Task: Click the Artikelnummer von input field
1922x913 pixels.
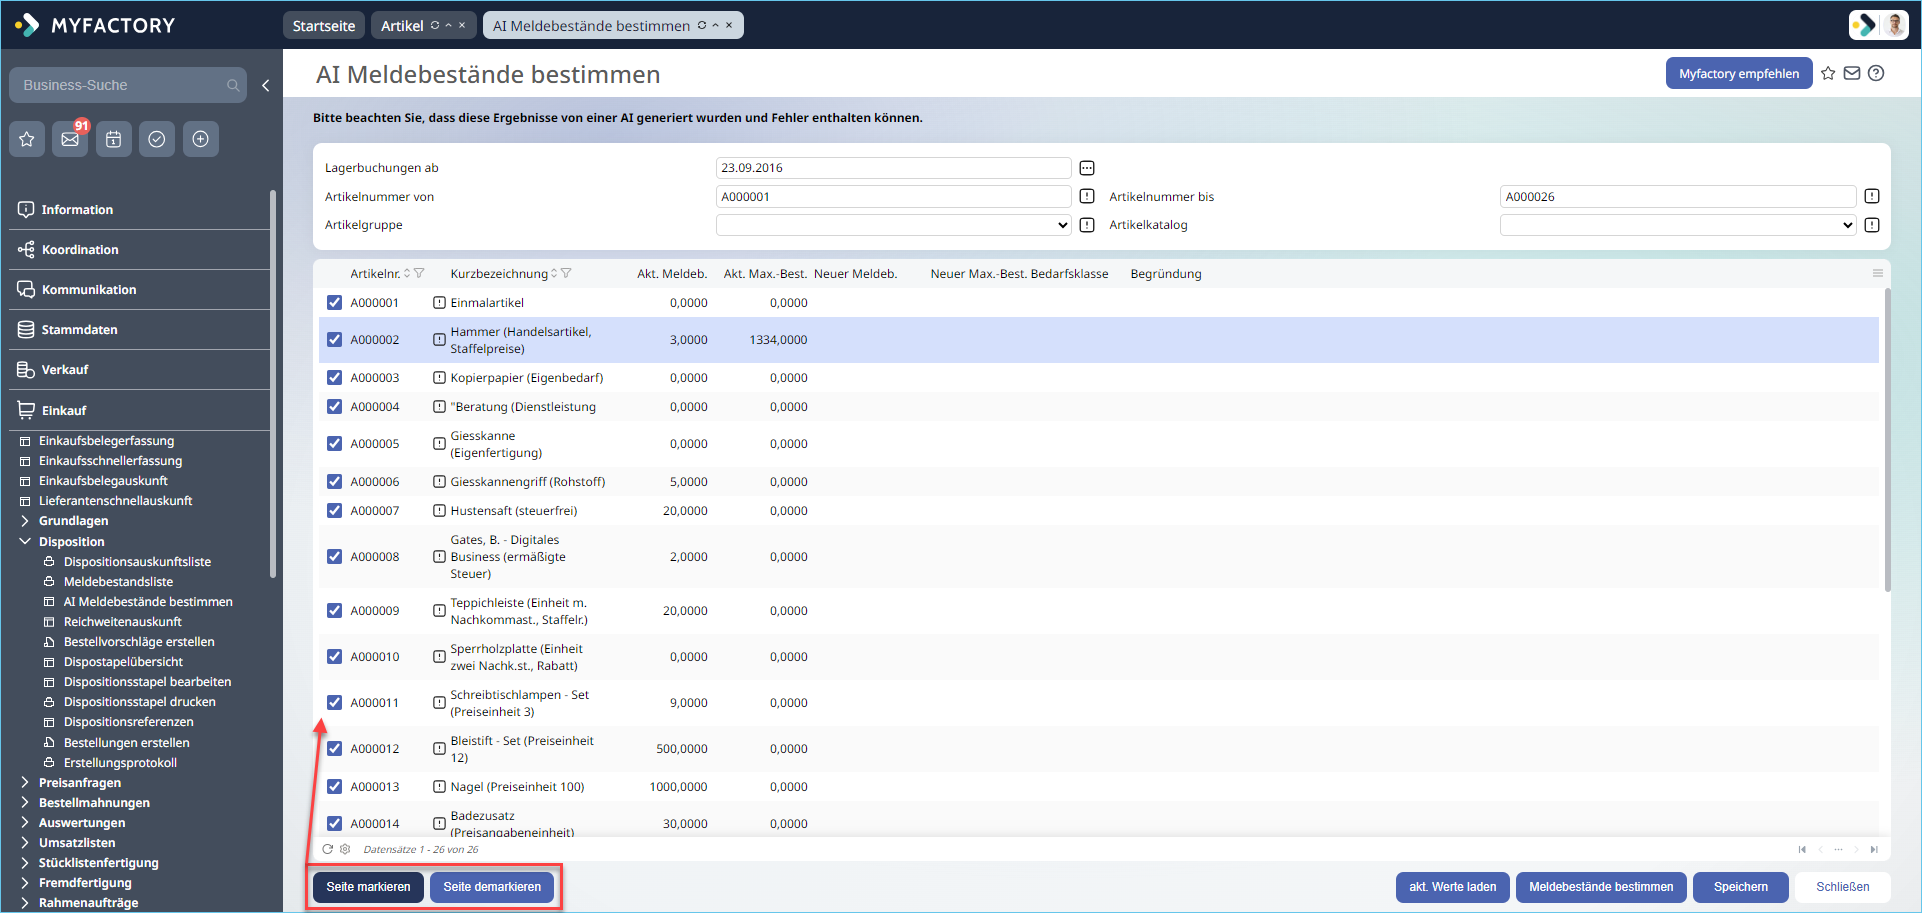Action: 893,197
